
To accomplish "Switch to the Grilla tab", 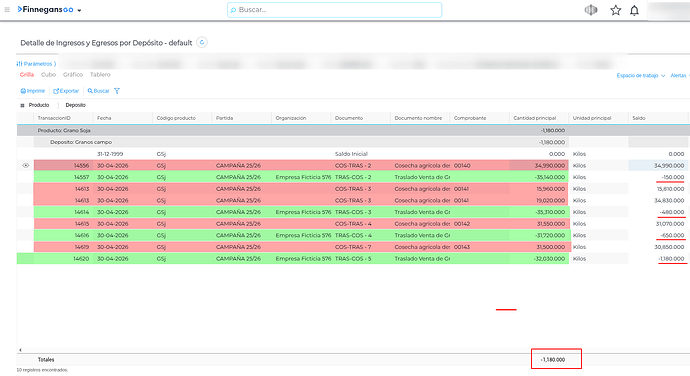I will click(27, 74).
